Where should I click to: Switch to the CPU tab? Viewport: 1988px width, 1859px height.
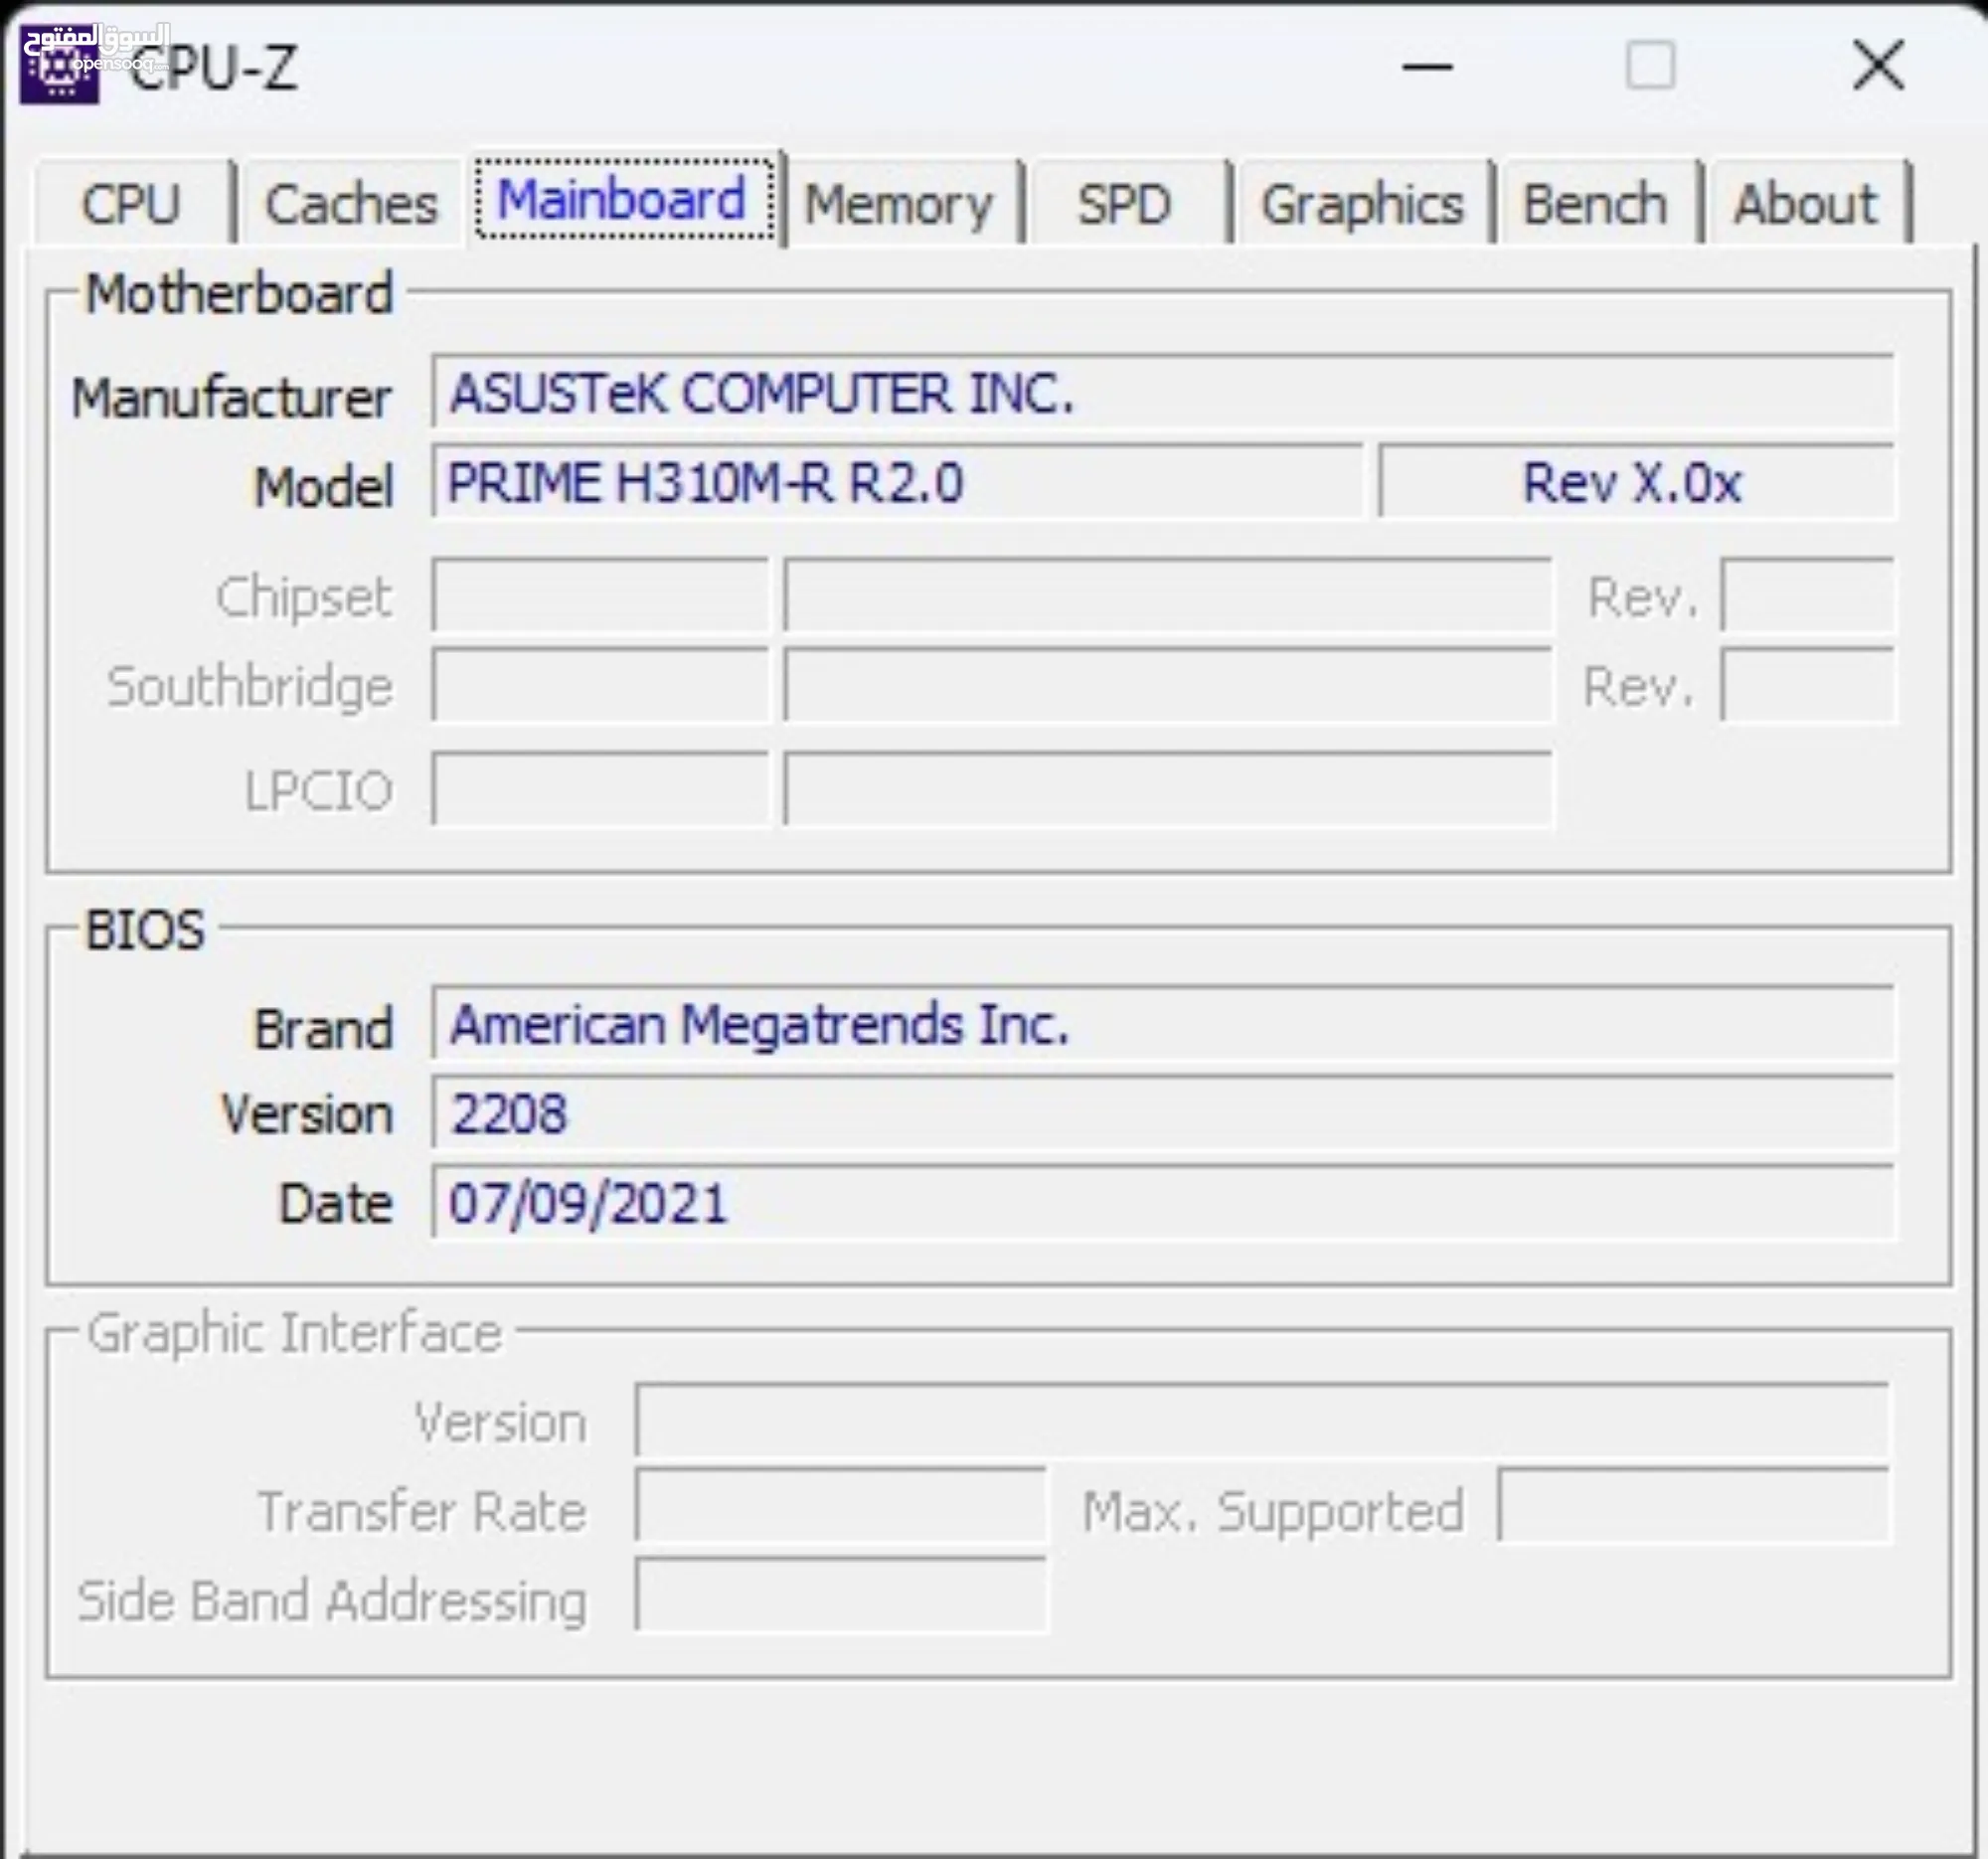tap(131, 204)
